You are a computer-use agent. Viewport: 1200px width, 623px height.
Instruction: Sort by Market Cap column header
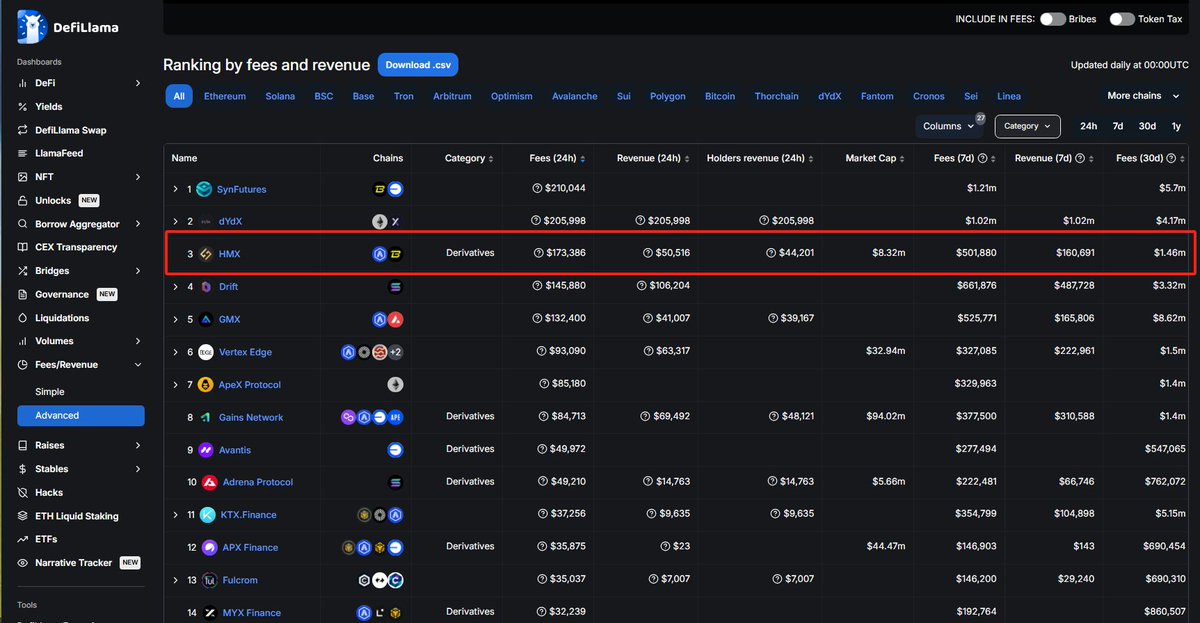click(x=875, y=158)
